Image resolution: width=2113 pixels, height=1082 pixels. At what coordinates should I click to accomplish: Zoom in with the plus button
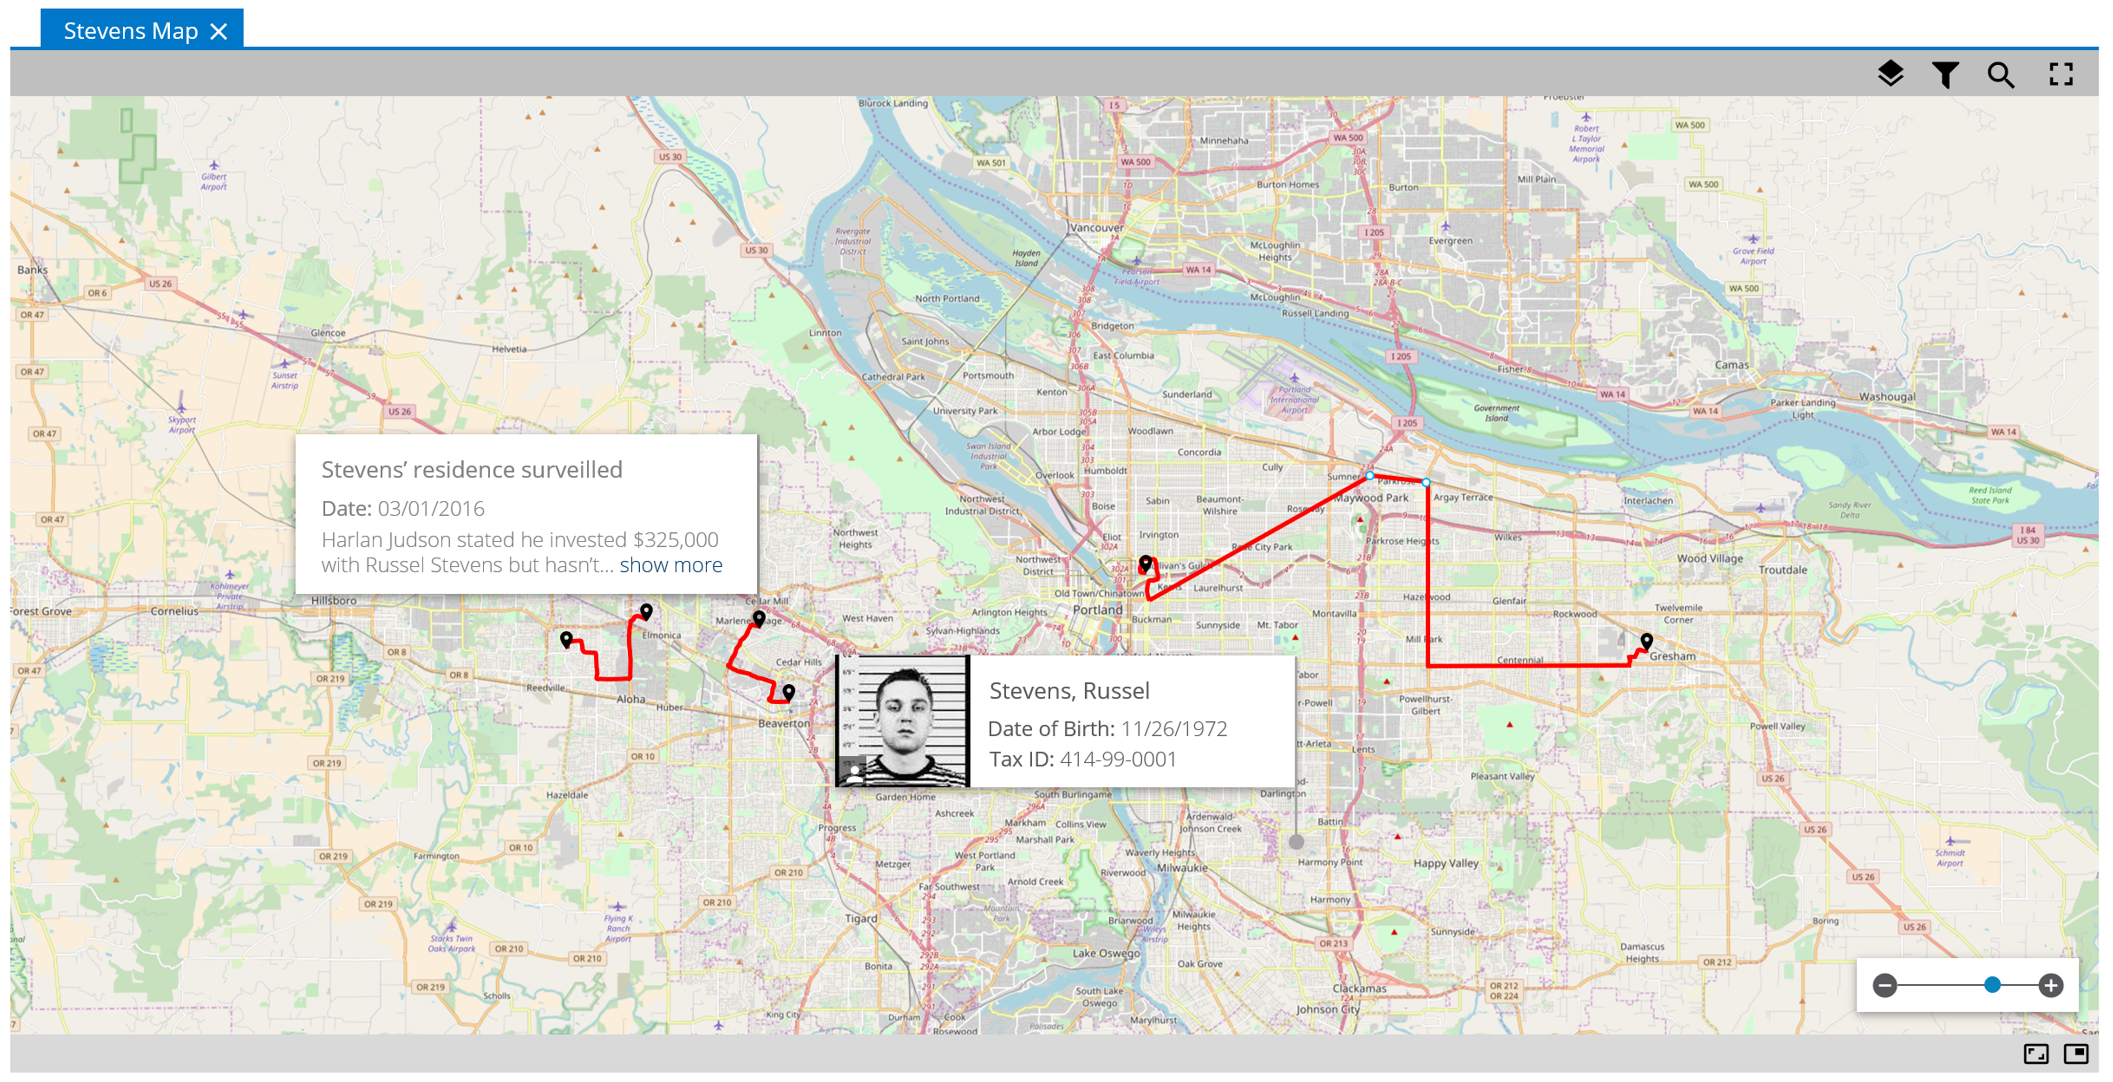(x=2051, y=985)
